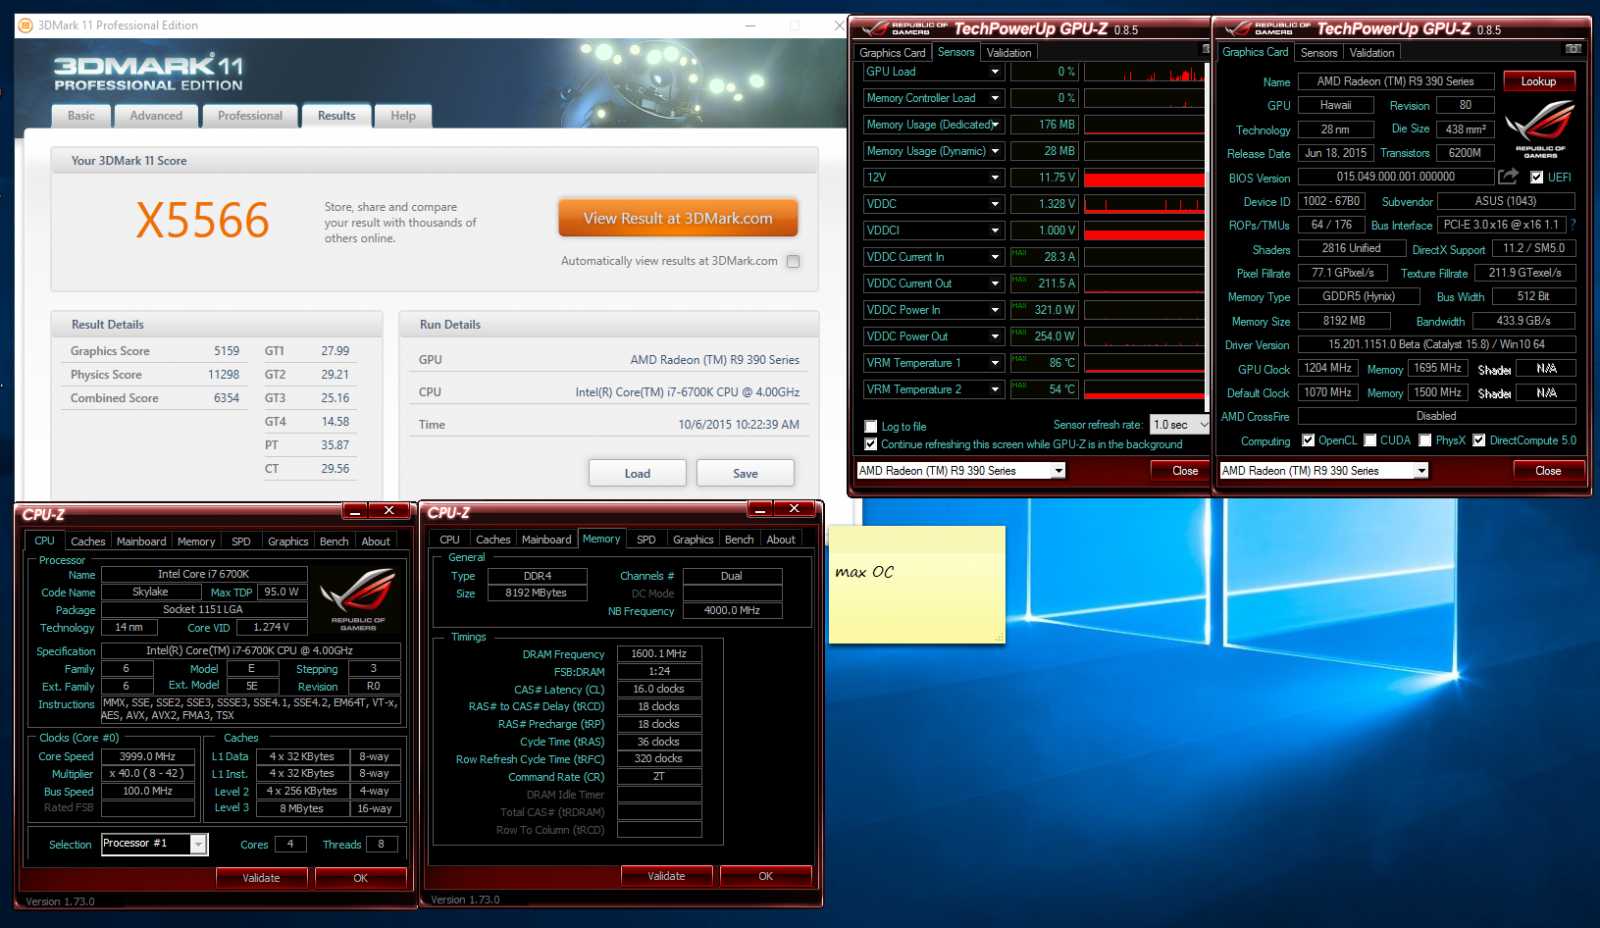Image resolution: width=1600 pixels, height=928 pixels.
Task: Open GPU selector dropdown in GPU-Z Sensors window
Action: [x=1059, y=471]
